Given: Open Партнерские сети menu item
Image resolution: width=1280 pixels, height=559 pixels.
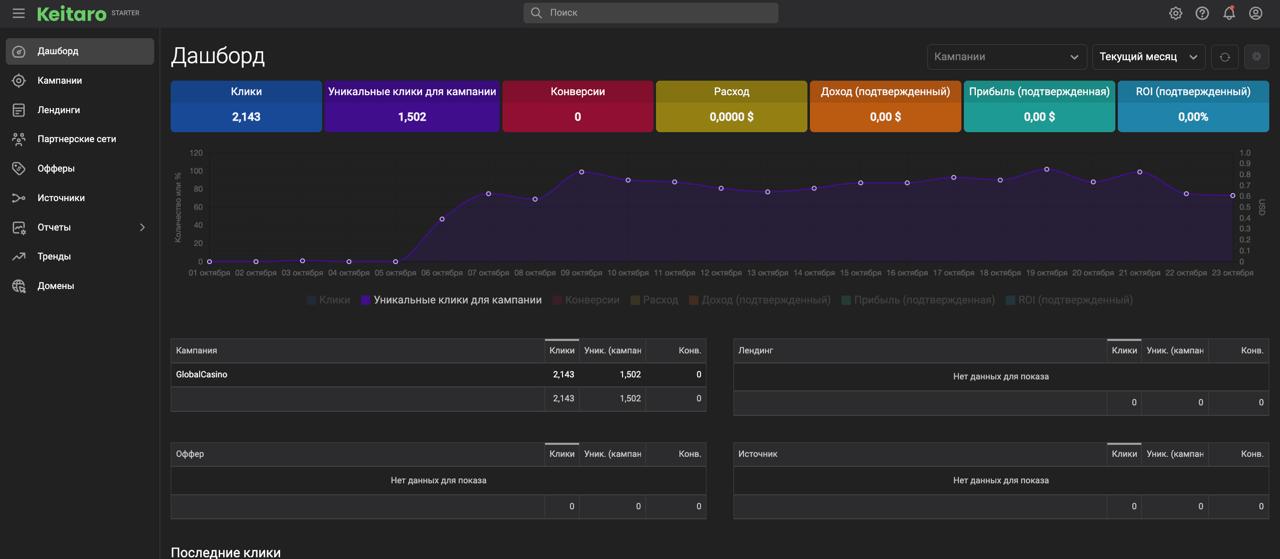Looking at the screenshot, I should tap(76, 139).
